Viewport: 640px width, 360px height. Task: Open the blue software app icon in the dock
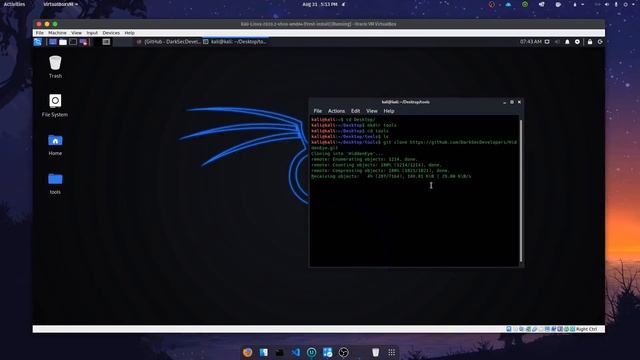327,352
